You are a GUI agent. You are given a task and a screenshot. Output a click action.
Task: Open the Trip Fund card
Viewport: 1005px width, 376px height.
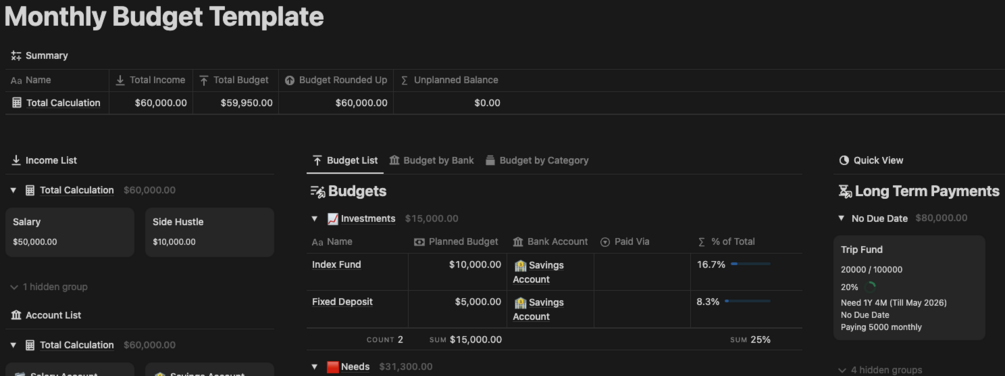pyautogui.click(x=909, y=288)
